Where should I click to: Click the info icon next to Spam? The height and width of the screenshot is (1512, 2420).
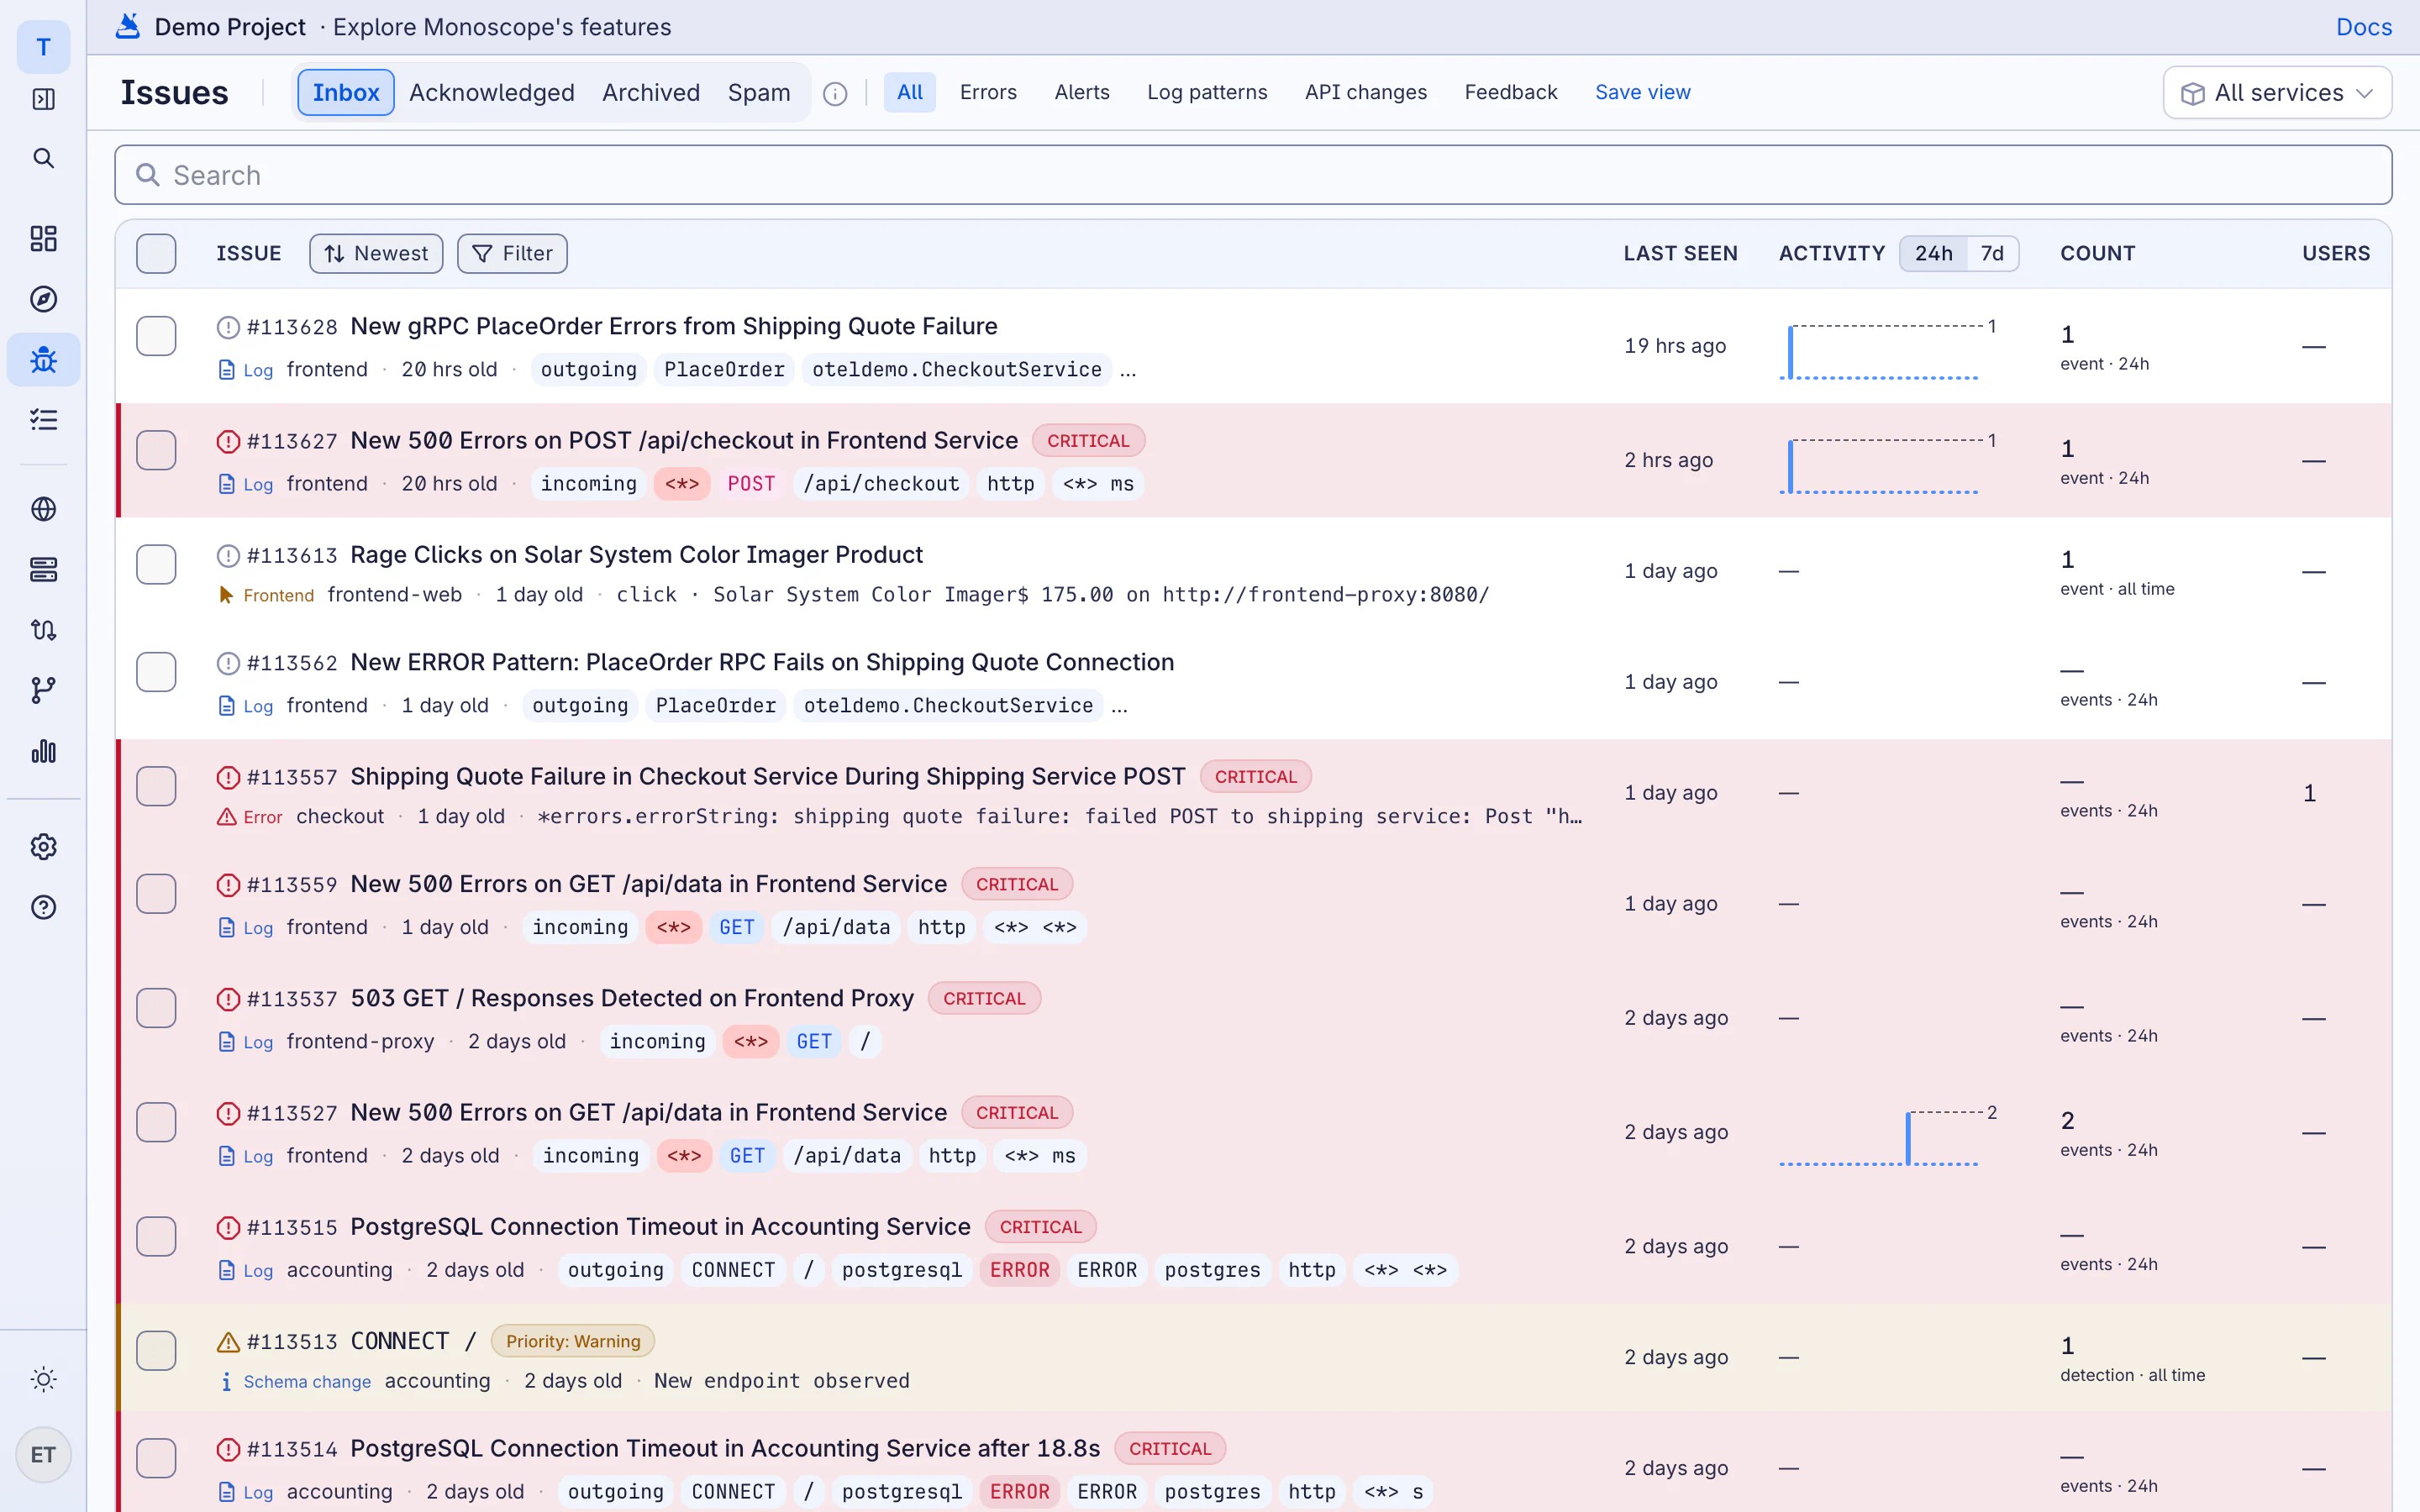835,93
